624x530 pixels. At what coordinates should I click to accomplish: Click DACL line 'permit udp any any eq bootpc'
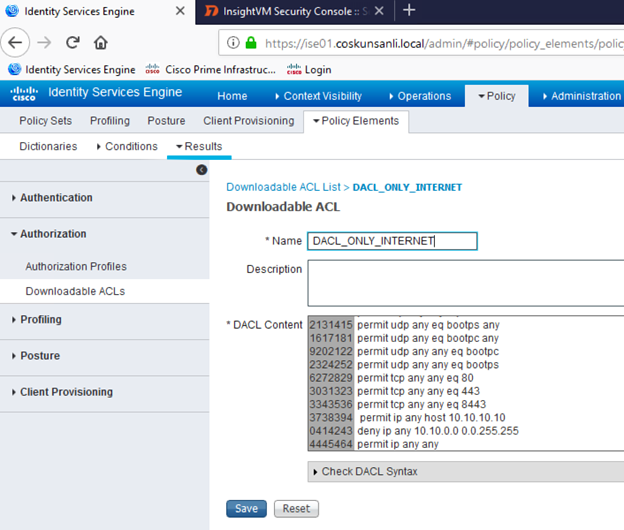click(x=428, y=351)
